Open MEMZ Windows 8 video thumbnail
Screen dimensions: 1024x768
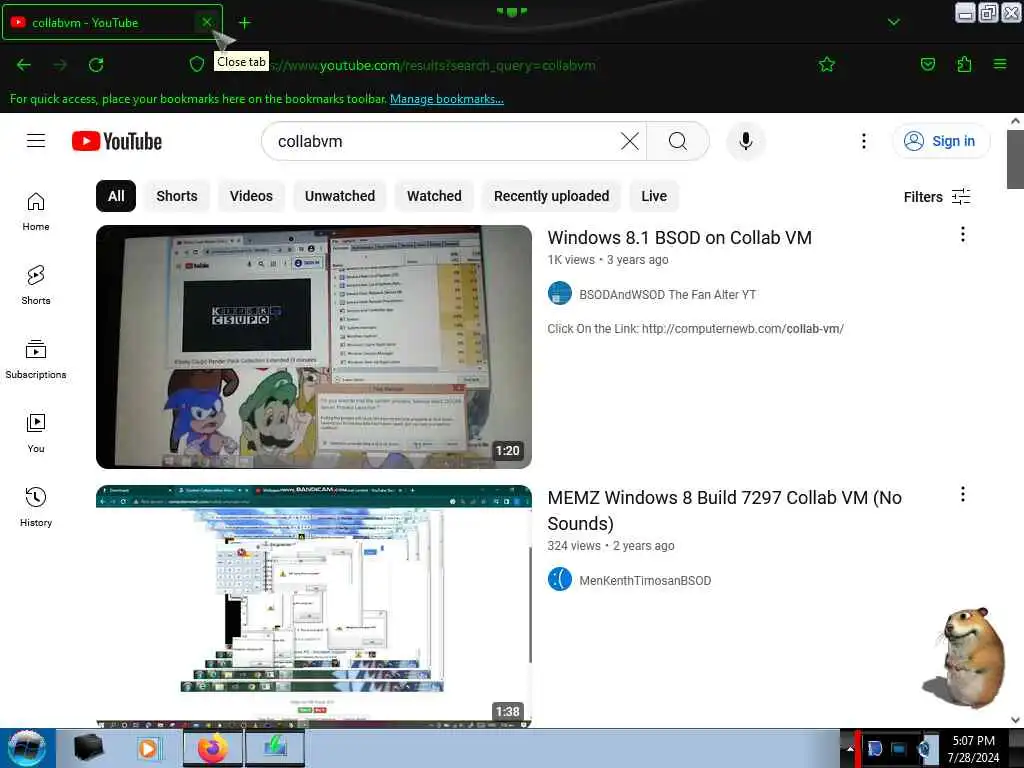(313, 605)
